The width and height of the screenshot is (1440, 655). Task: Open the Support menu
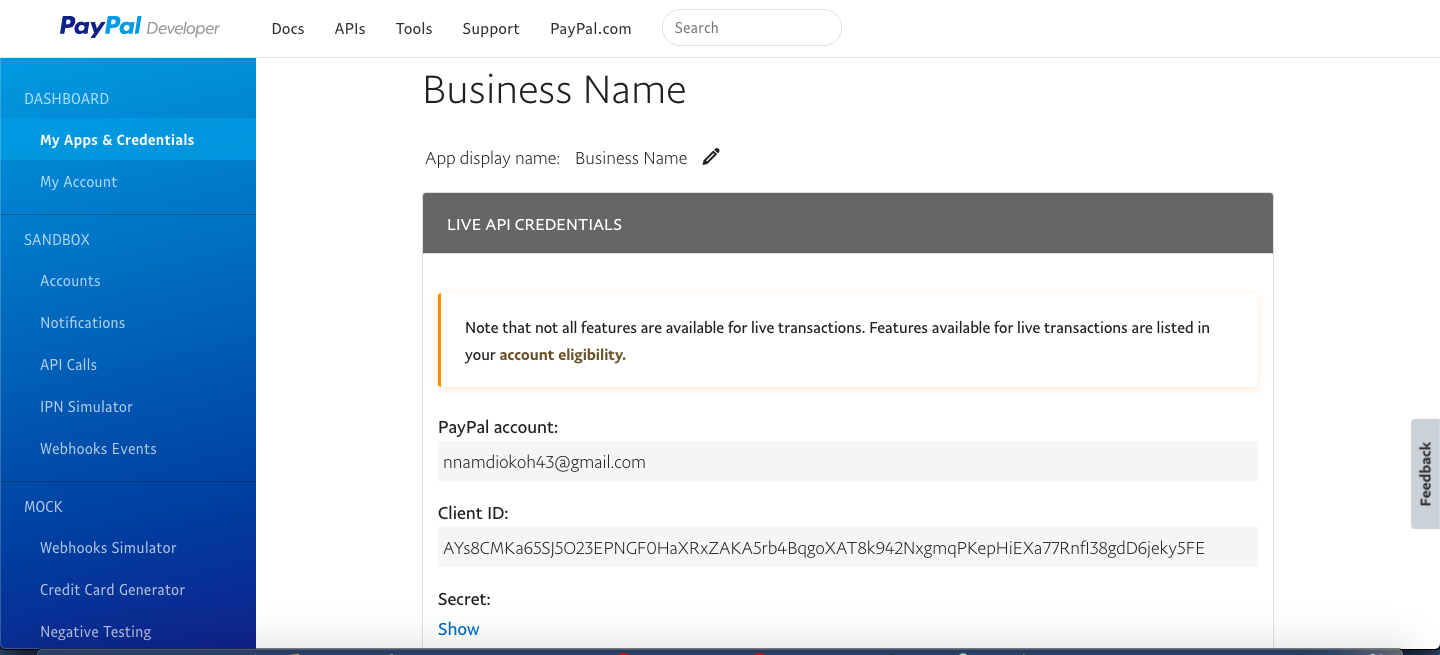click(491, 28)
